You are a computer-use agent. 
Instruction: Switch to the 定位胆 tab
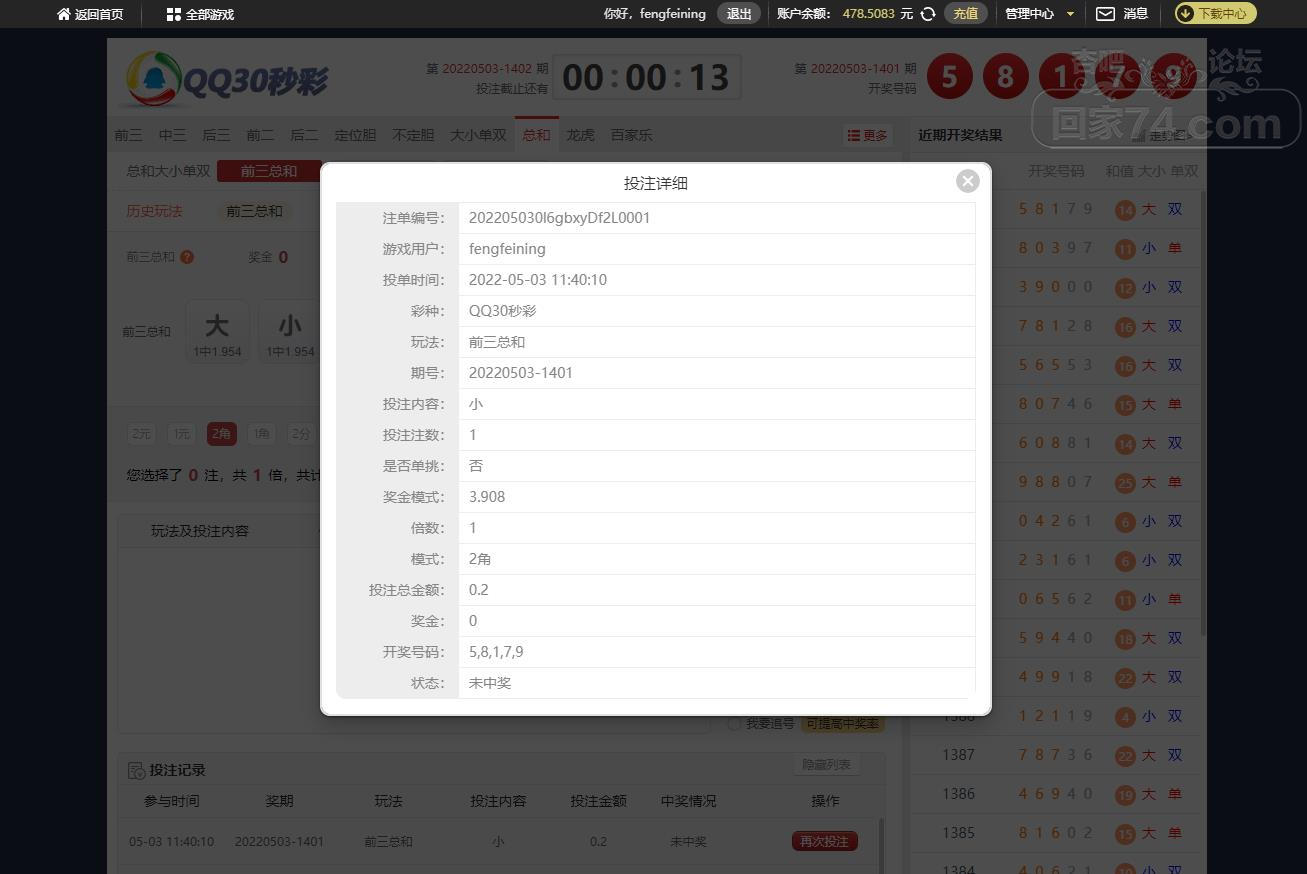point(355,135)
